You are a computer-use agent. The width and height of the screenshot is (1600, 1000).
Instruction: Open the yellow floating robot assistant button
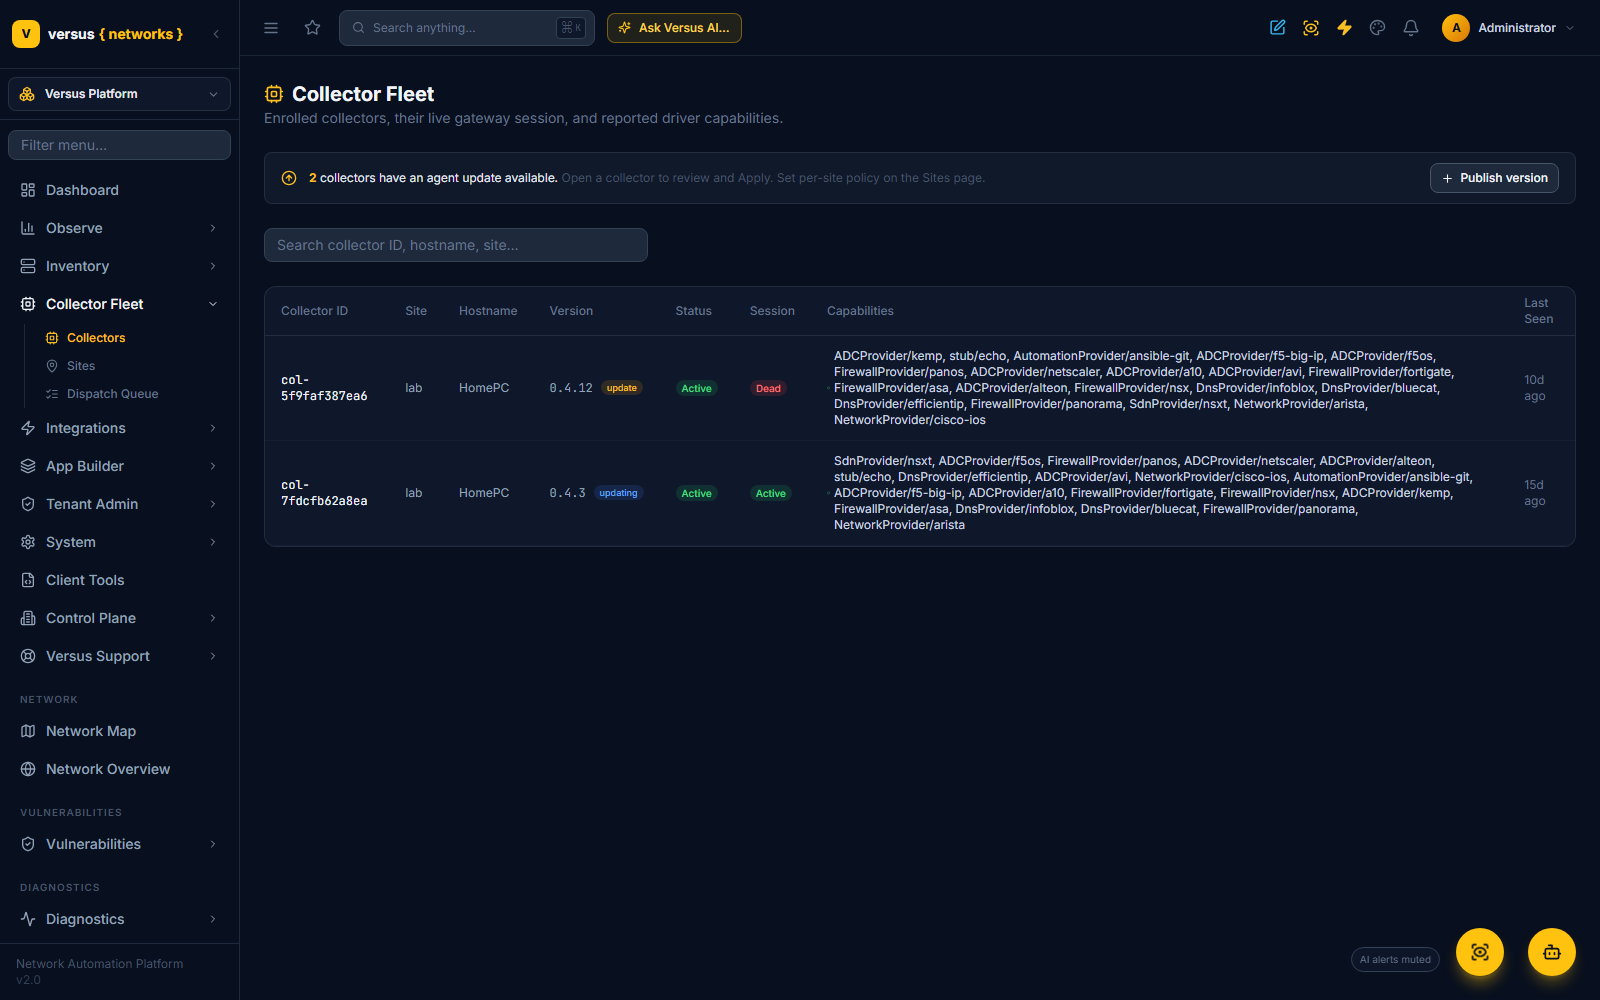point(1552,952)
